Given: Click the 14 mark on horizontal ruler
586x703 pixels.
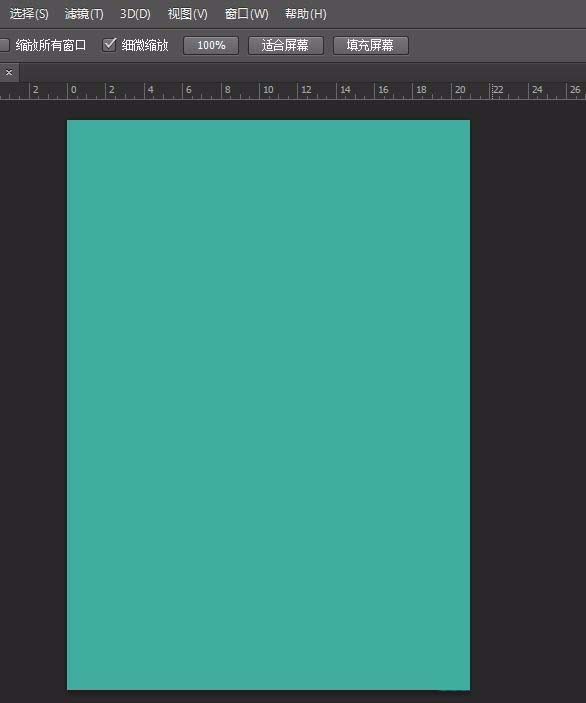Looking at the screenshot, I should click(345, 90).
